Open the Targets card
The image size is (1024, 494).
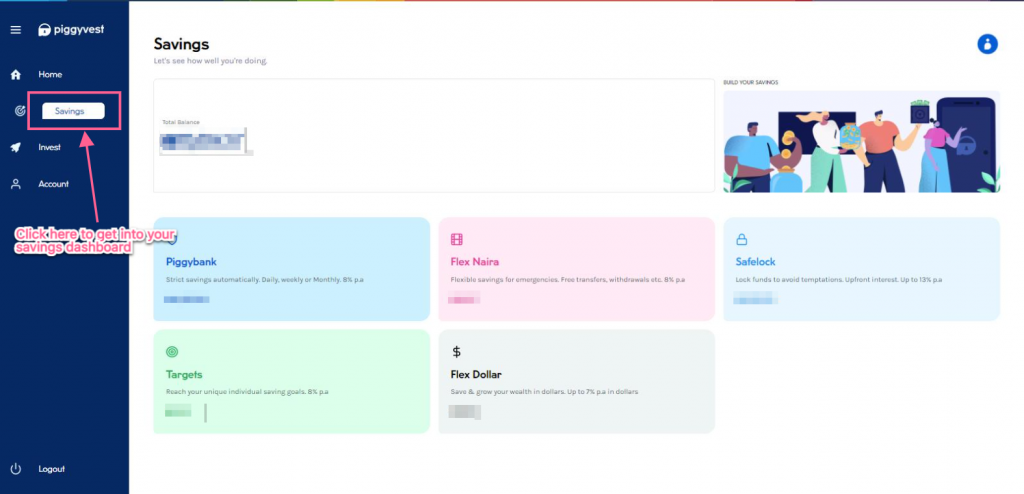pos(291,382)
